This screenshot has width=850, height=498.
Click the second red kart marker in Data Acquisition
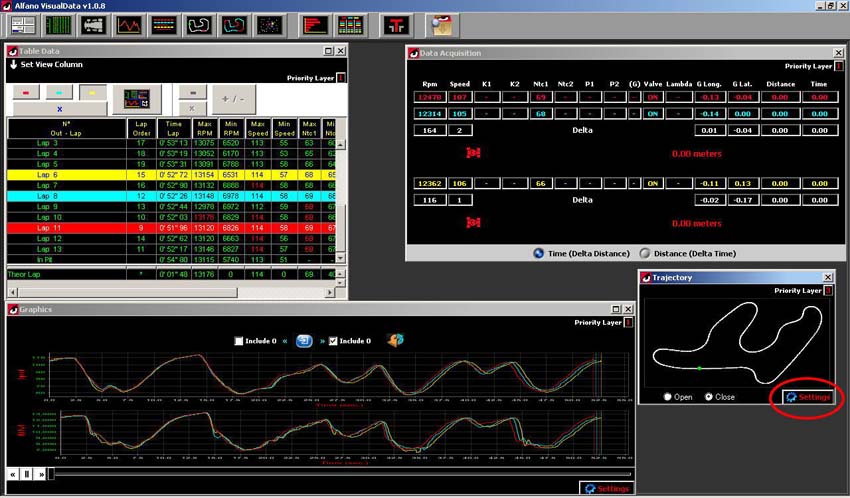click(473, 223)
